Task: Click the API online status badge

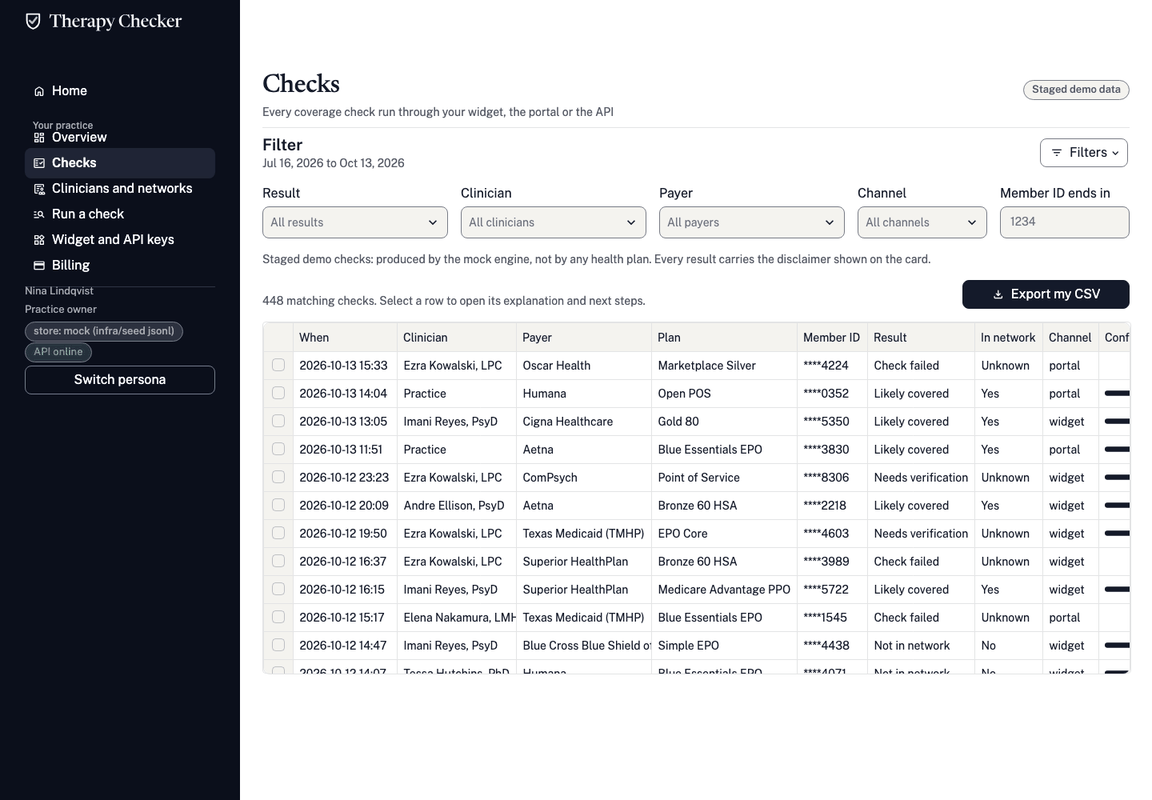Action: coord(58,352)
